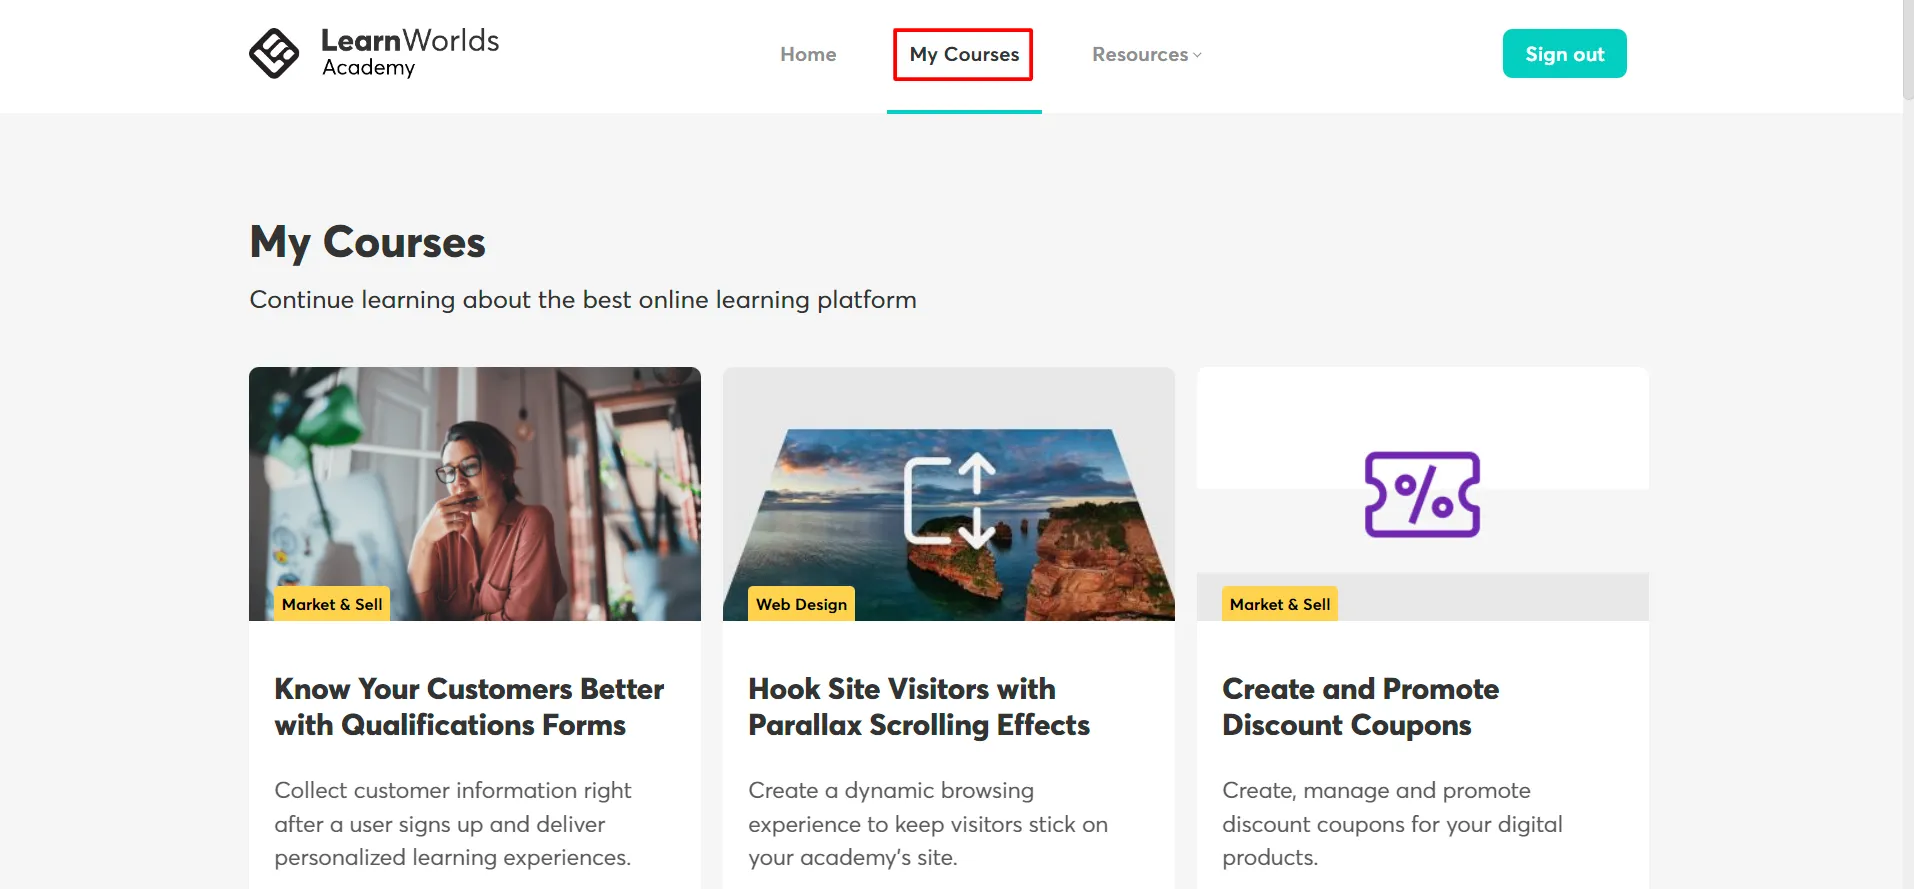Click the qualifications forms course description
Image resolution: width=1914 pixels, height=889 pixels.
(452, 824)
